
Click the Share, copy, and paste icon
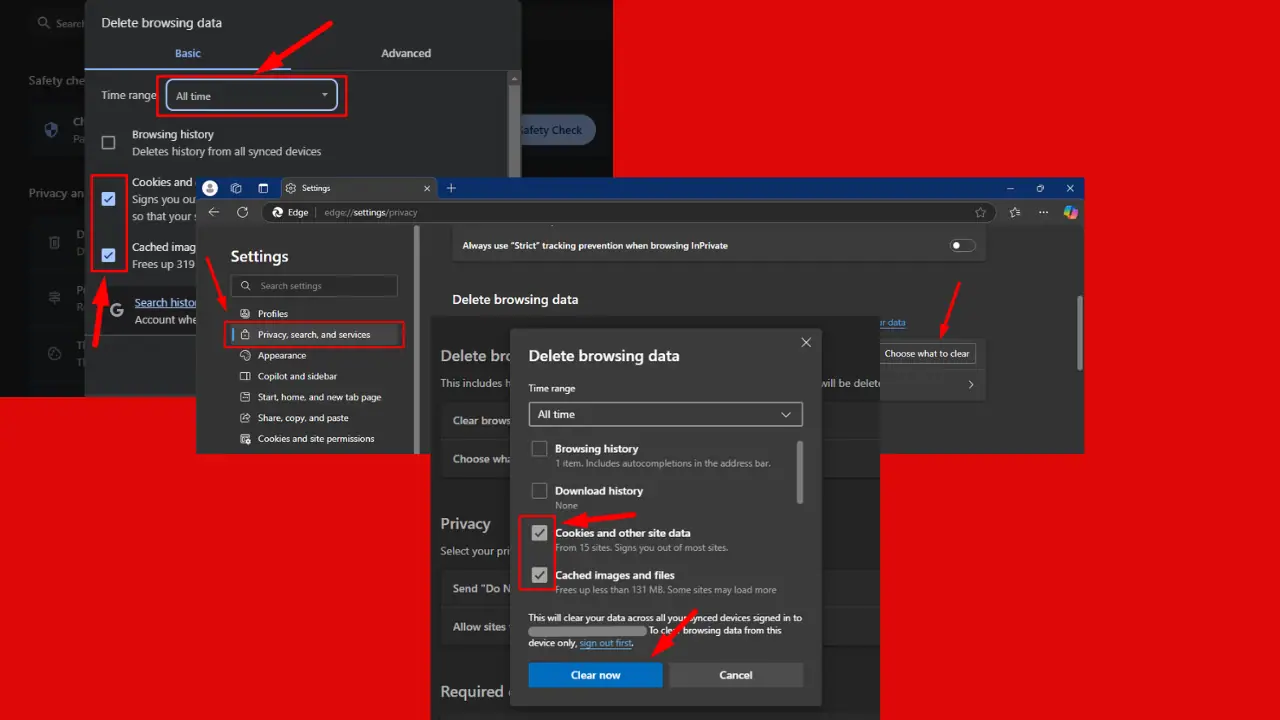click(x=247, y=418)
